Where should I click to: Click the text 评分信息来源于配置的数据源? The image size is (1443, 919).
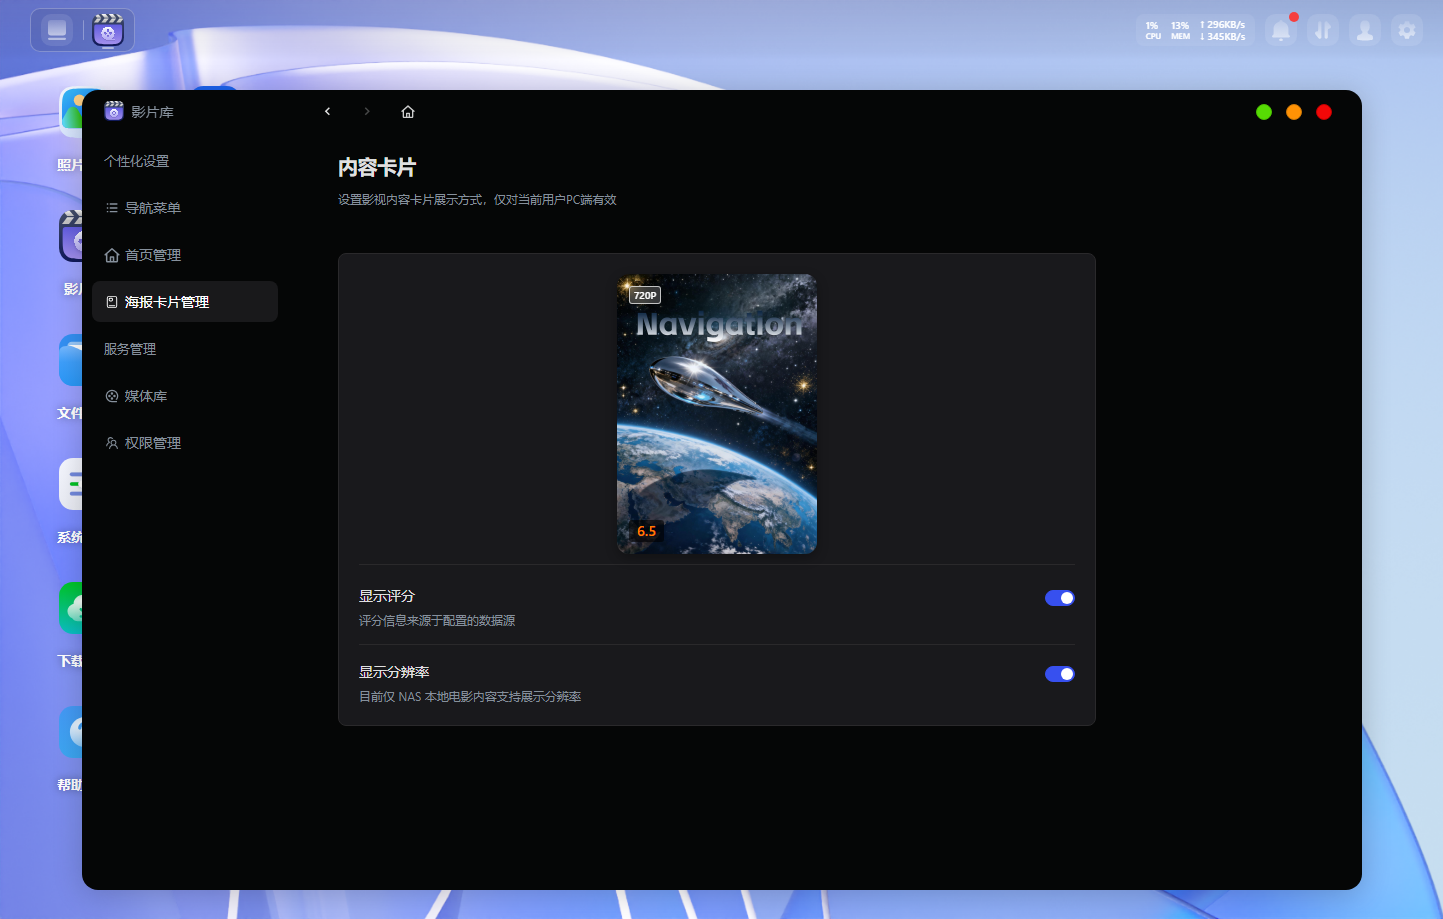[x=437, y=621]
